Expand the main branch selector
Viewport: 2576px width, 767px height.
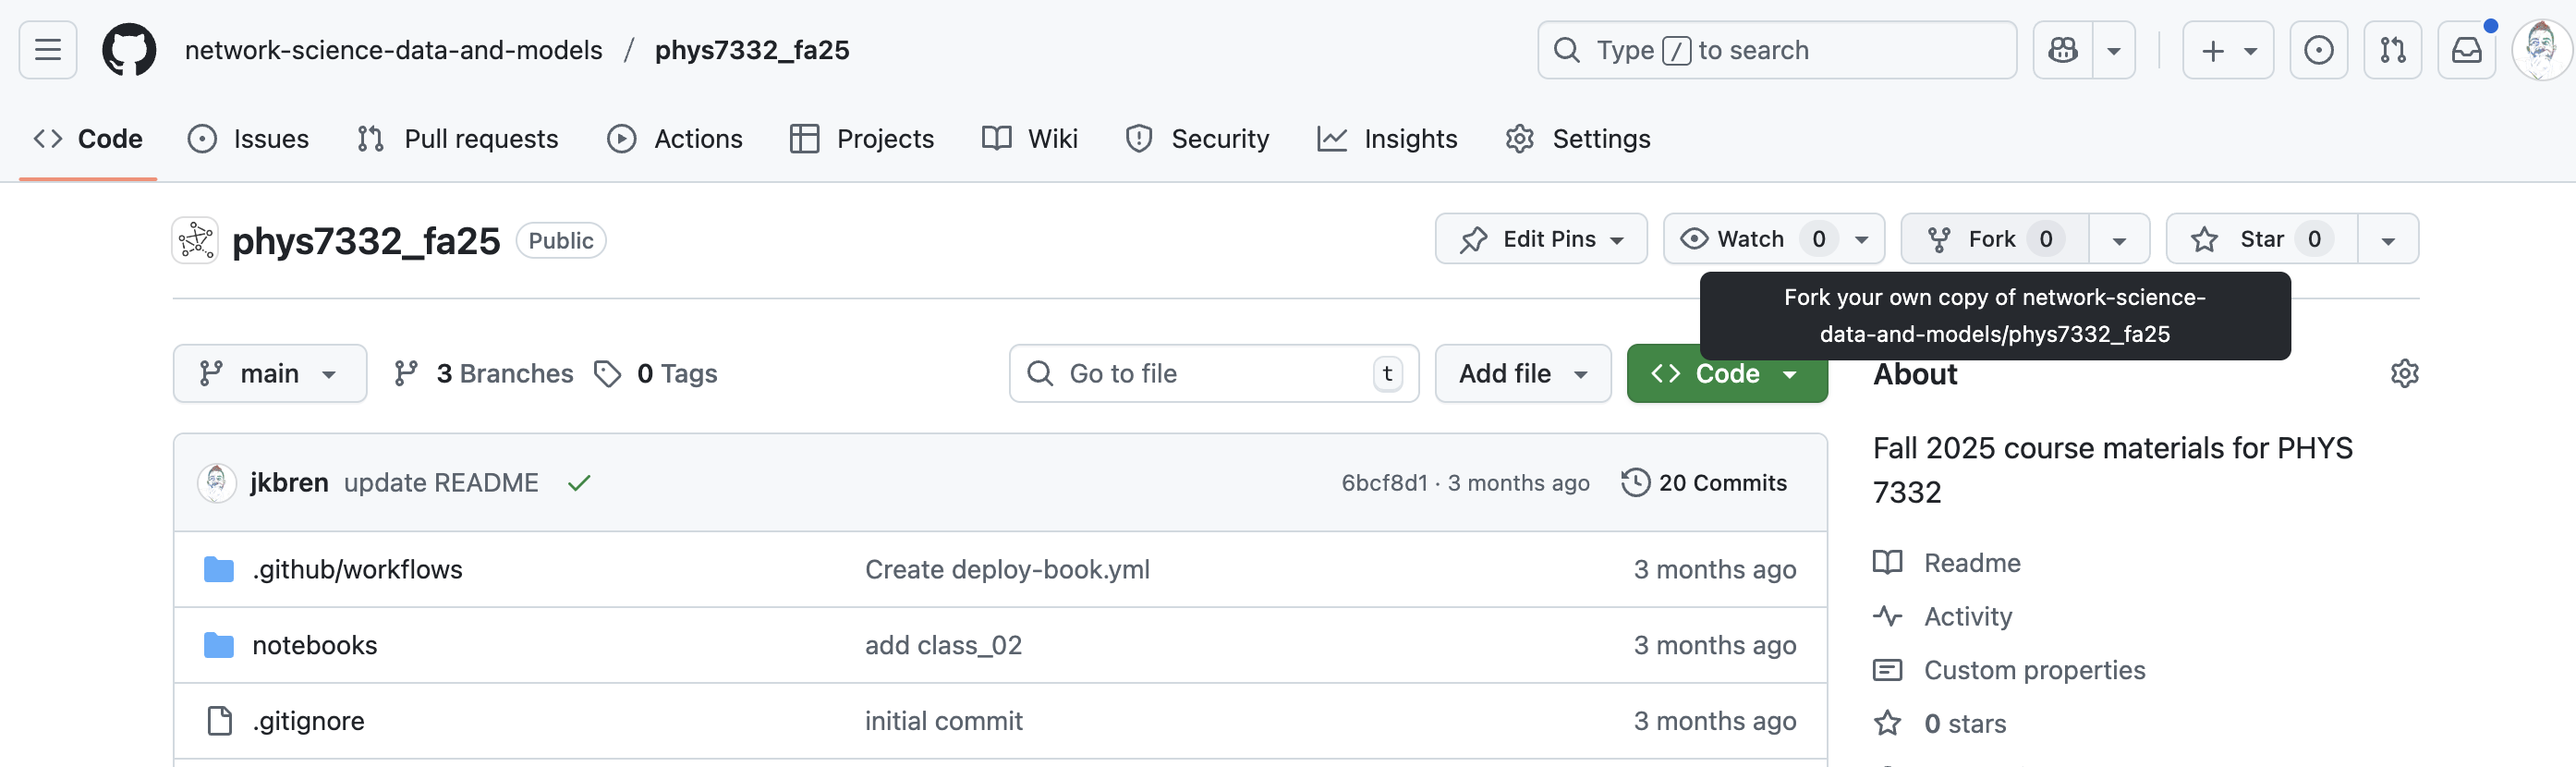click(269, 373)
